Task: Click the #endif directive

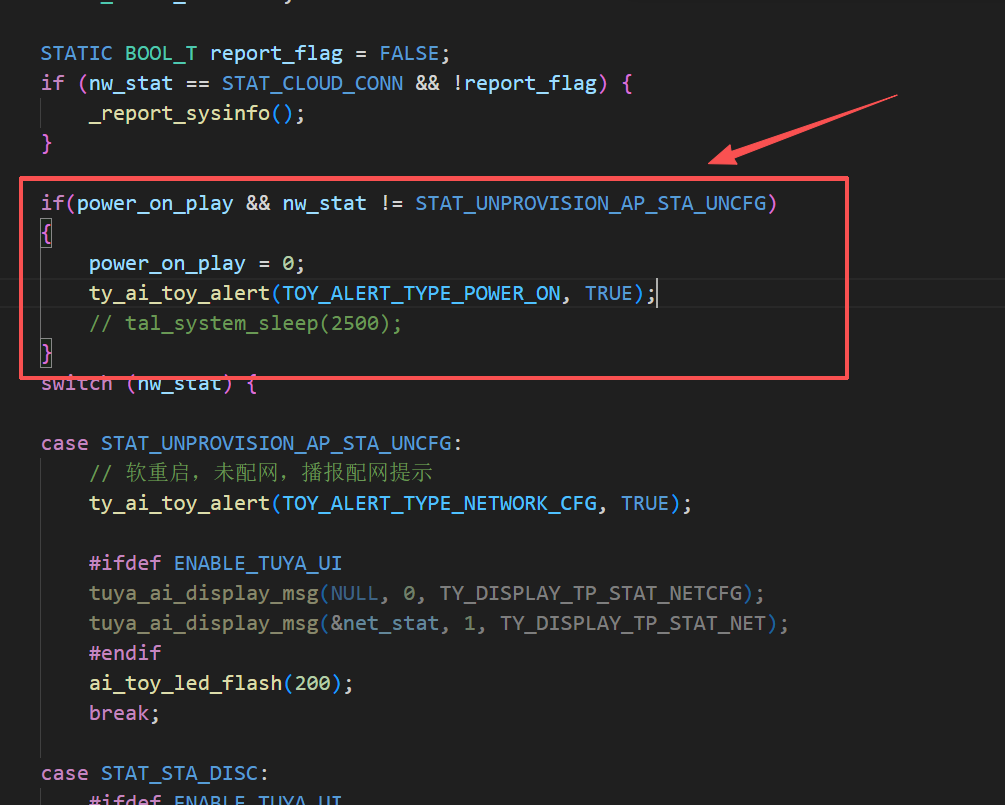Action: 125,653
